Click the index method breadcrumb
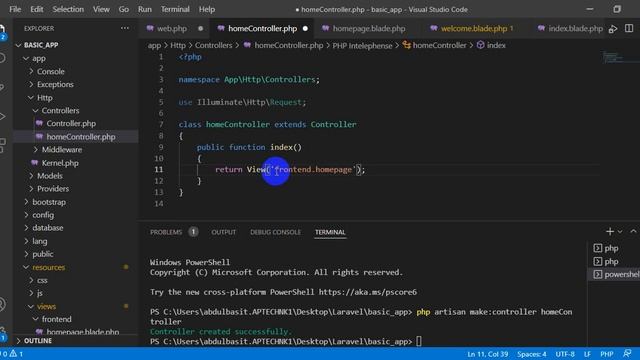The height and width of the screenshot is (360, 640). click(x=491, y=45)
